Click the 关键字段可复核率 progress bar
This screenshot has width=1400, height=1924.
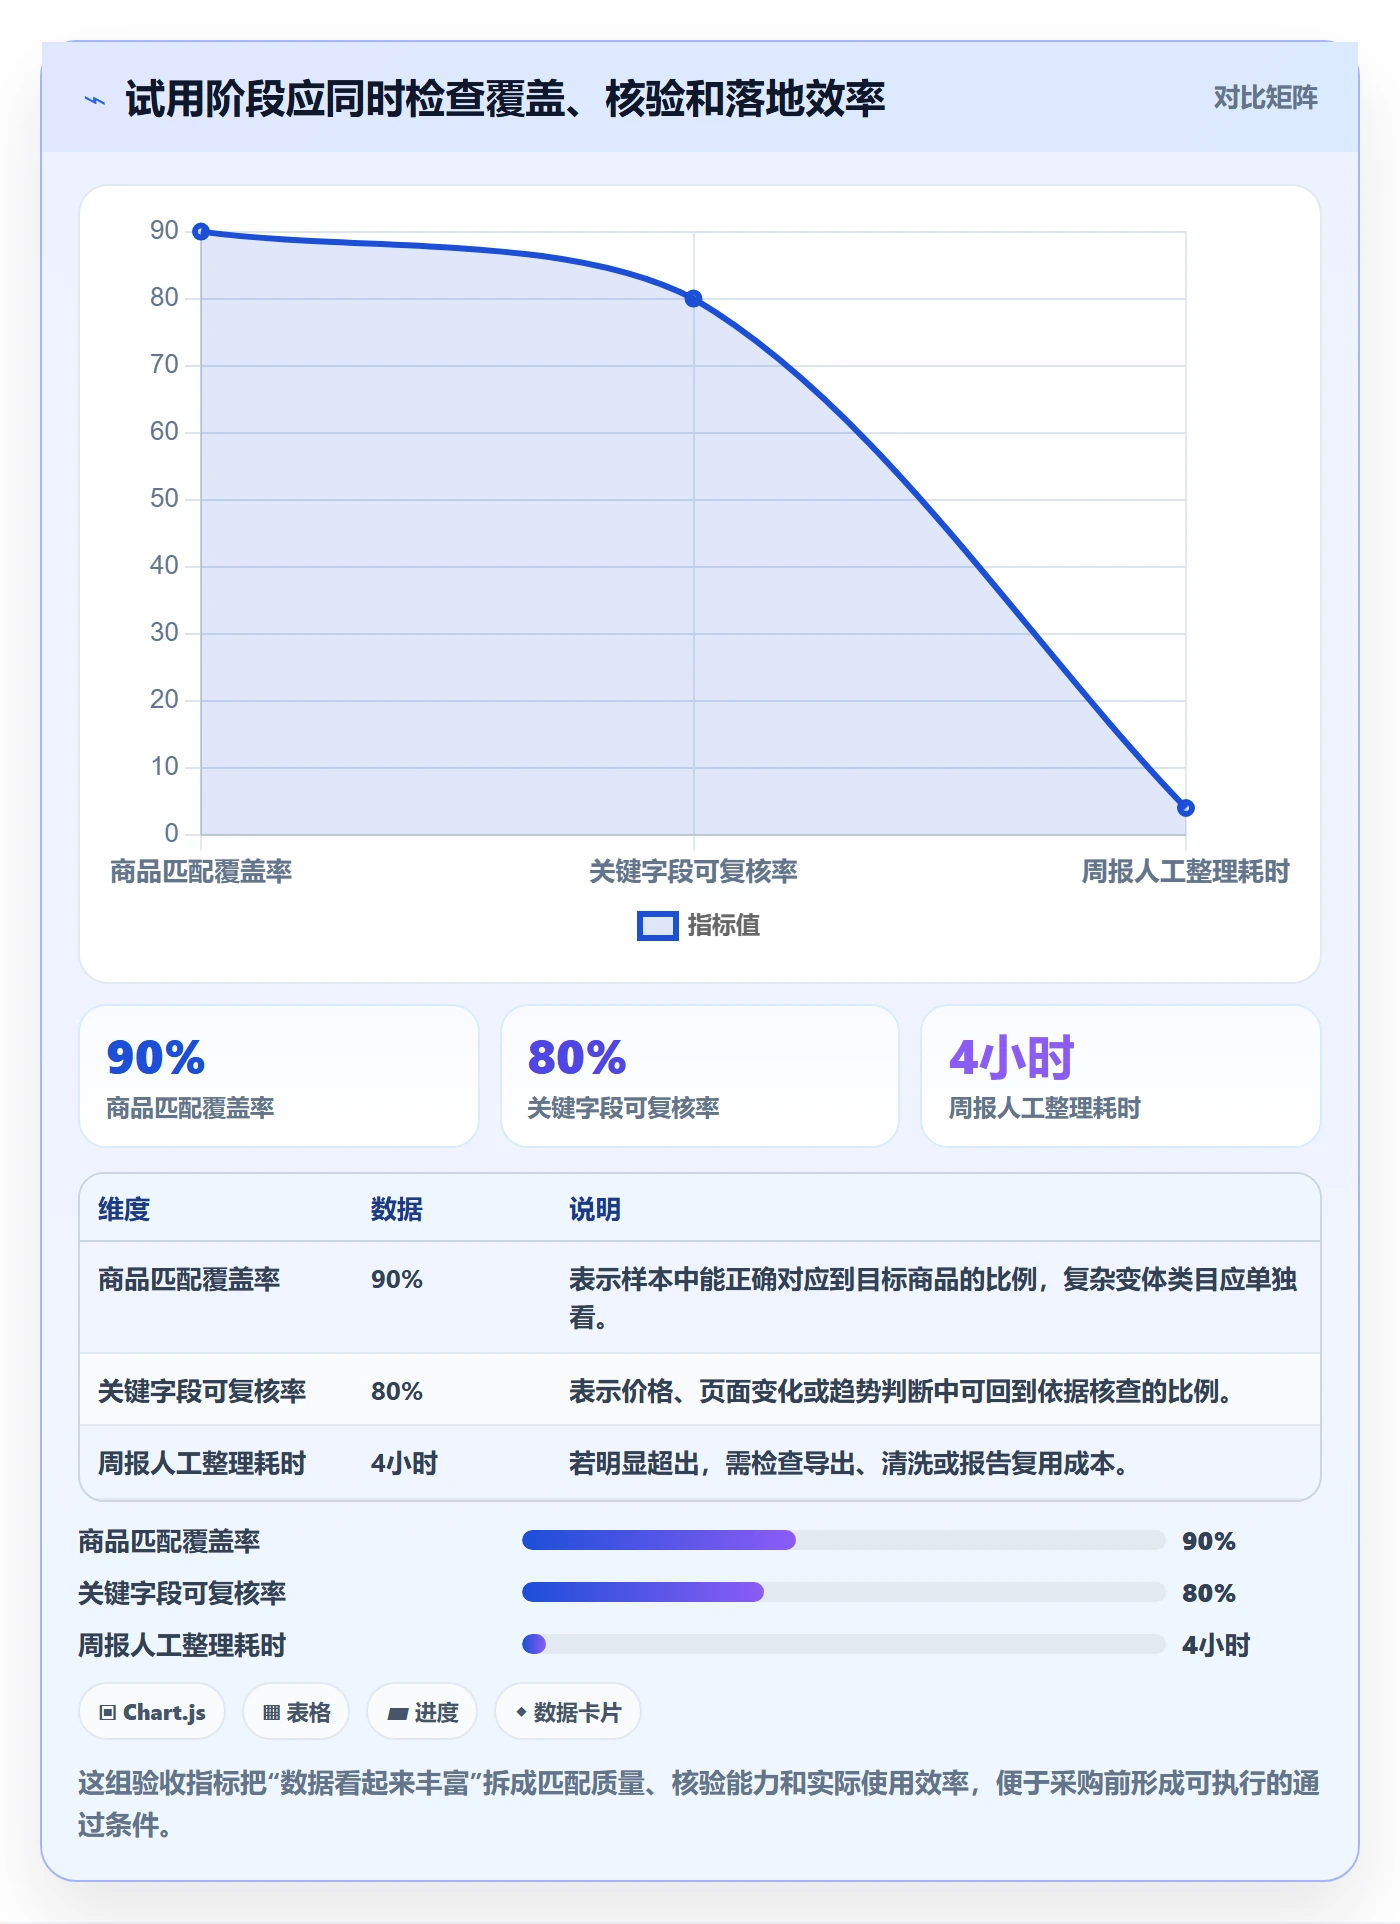click(844, 1592)
